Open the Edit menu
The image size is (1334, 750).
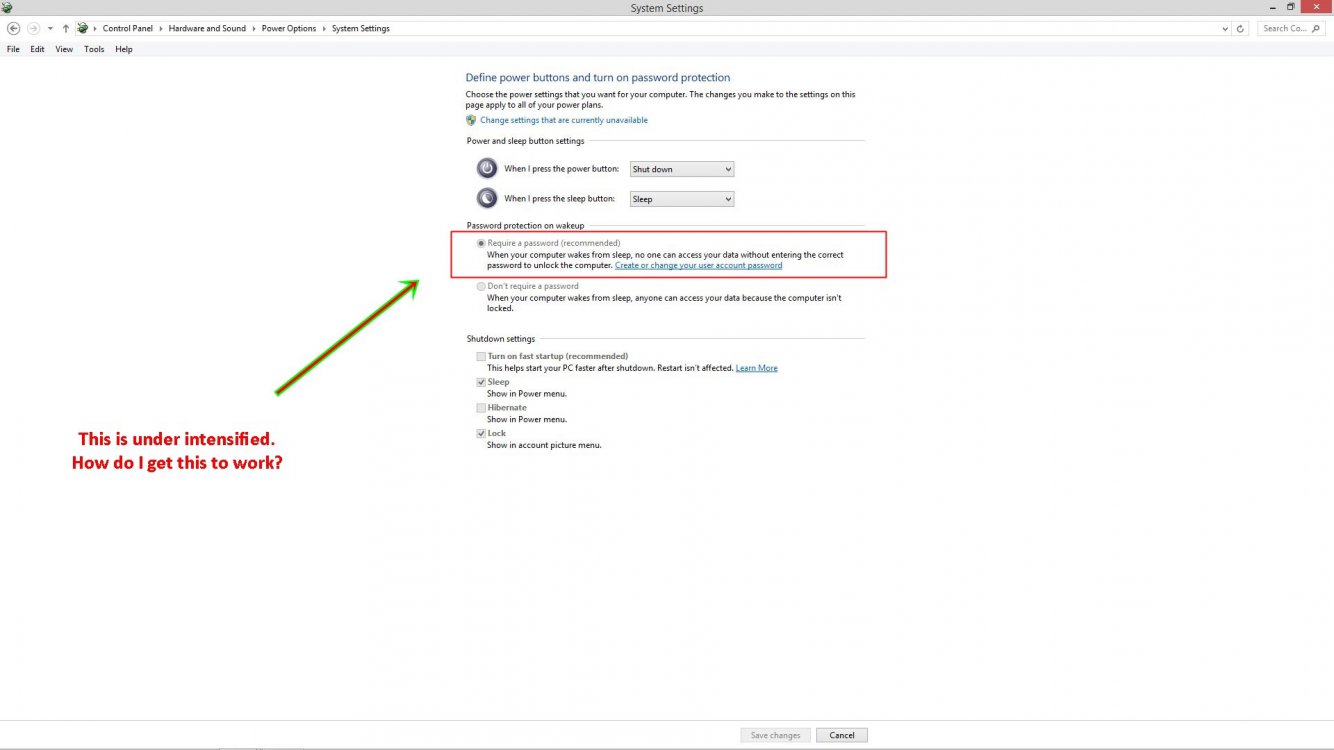[x=37, y=49]
